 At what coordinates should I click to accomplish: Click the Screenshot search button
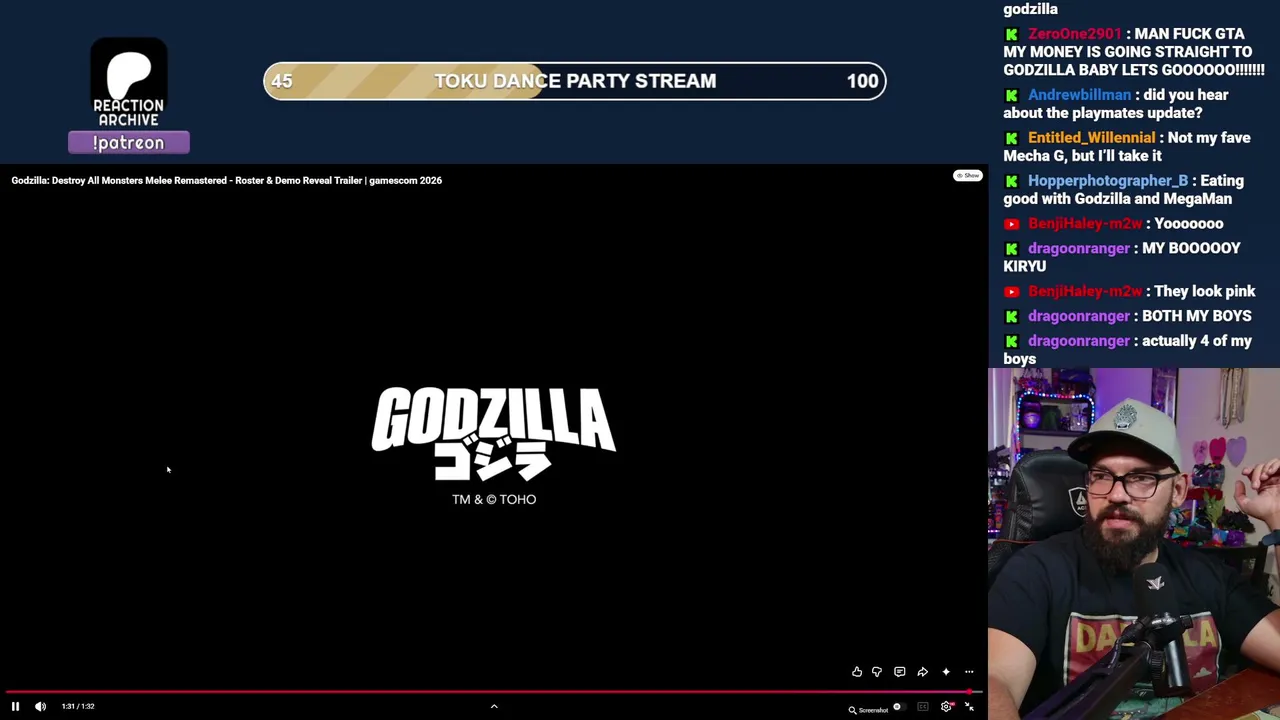click(868, 710)
